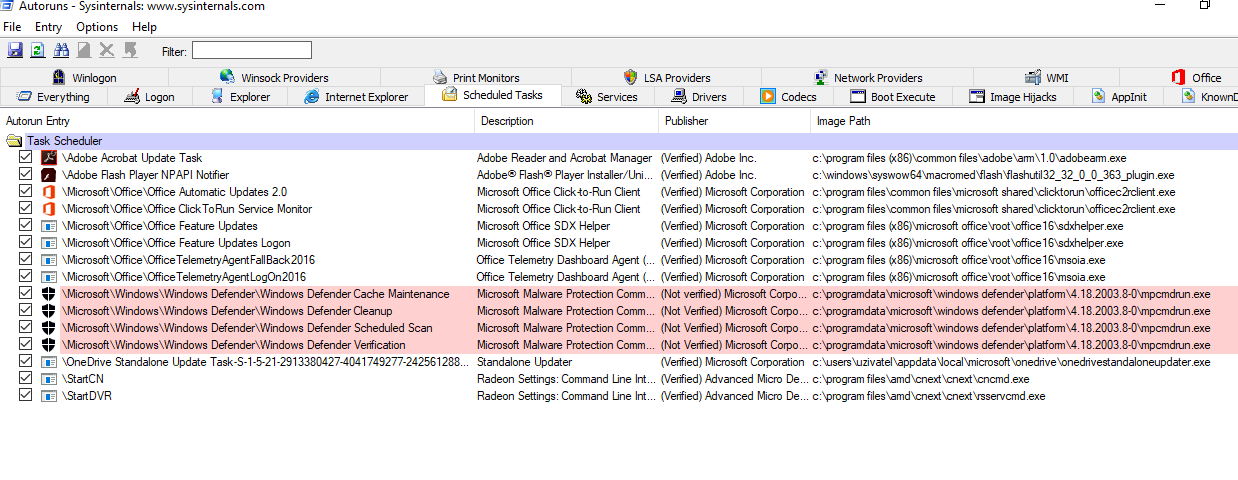This screenshot has width=1238, height=480.
Task: Disable the StartDVR task checkbox
Action: pyautogui.click(x=26, y=396)
